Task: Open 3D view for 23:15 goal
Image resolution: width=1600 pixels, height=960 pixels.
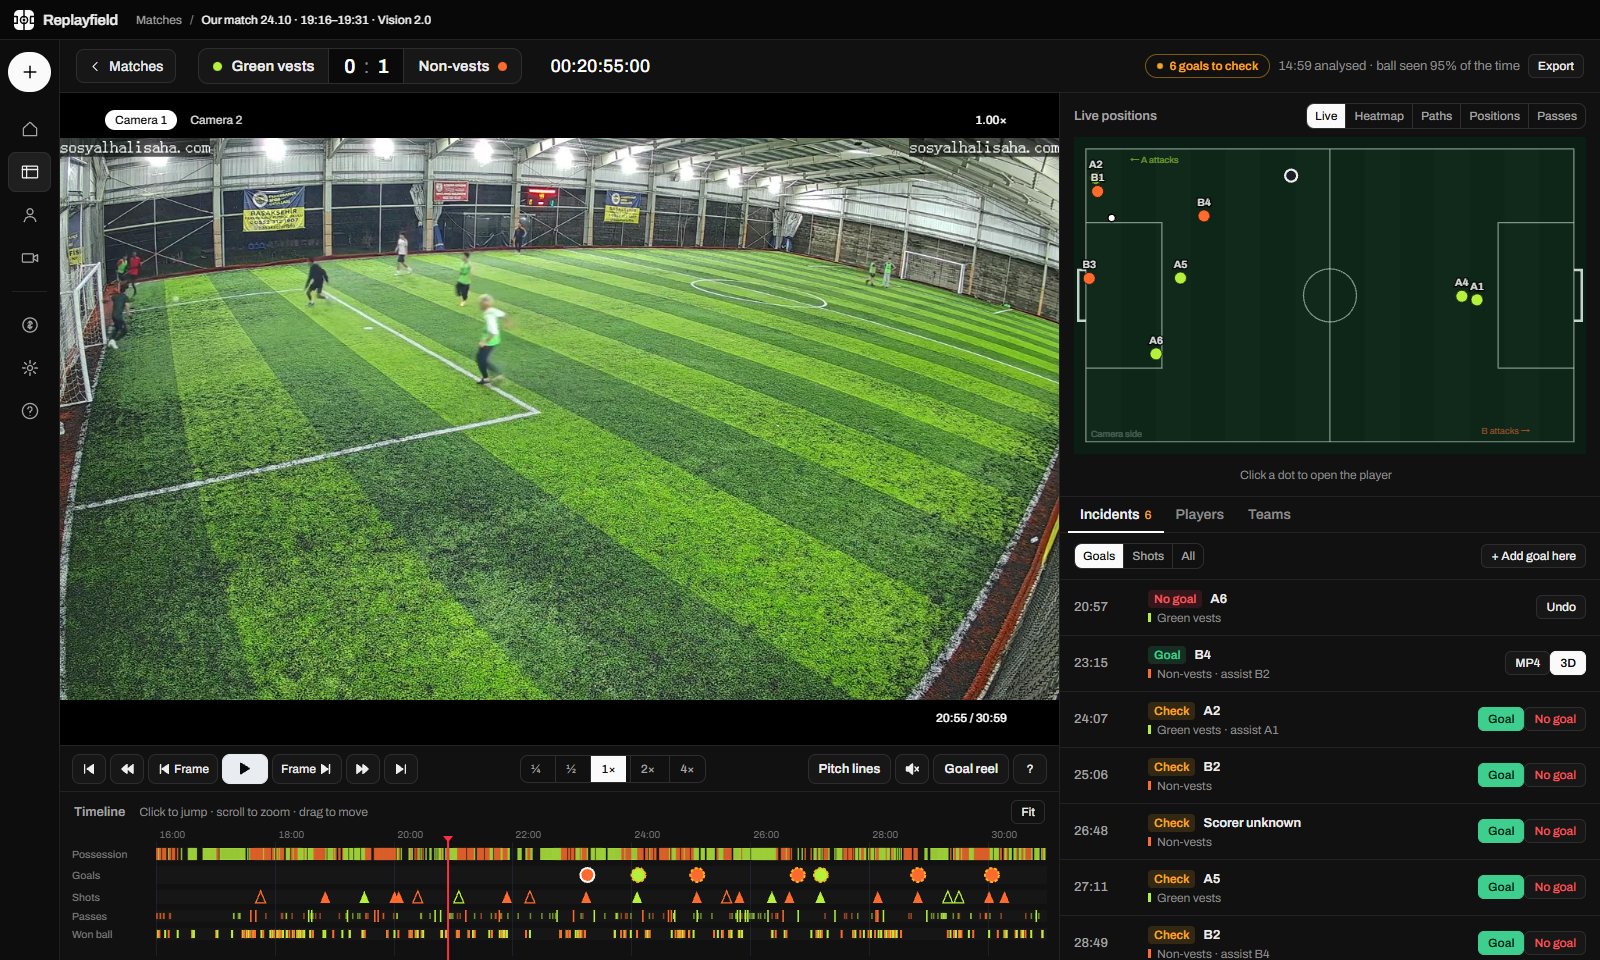Action: [x=1567, y=663]
